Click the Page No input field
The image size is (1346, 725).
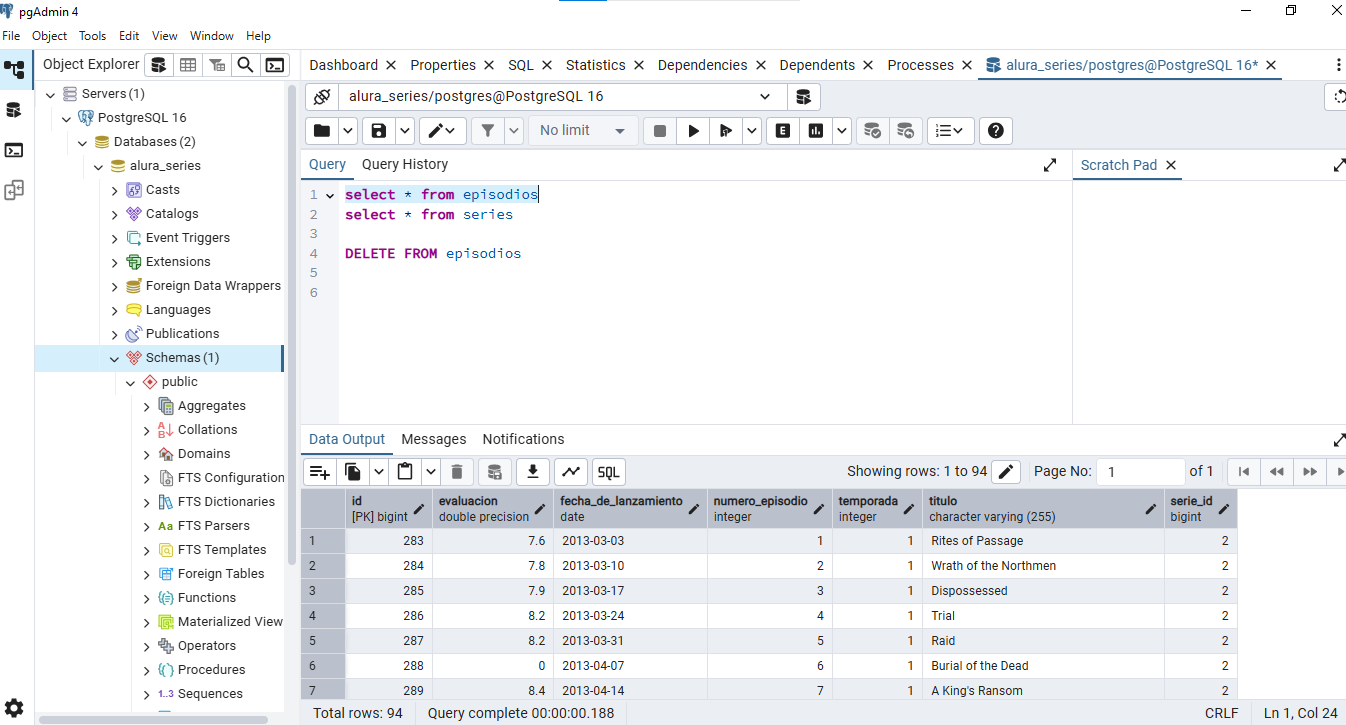point(1140,471)
